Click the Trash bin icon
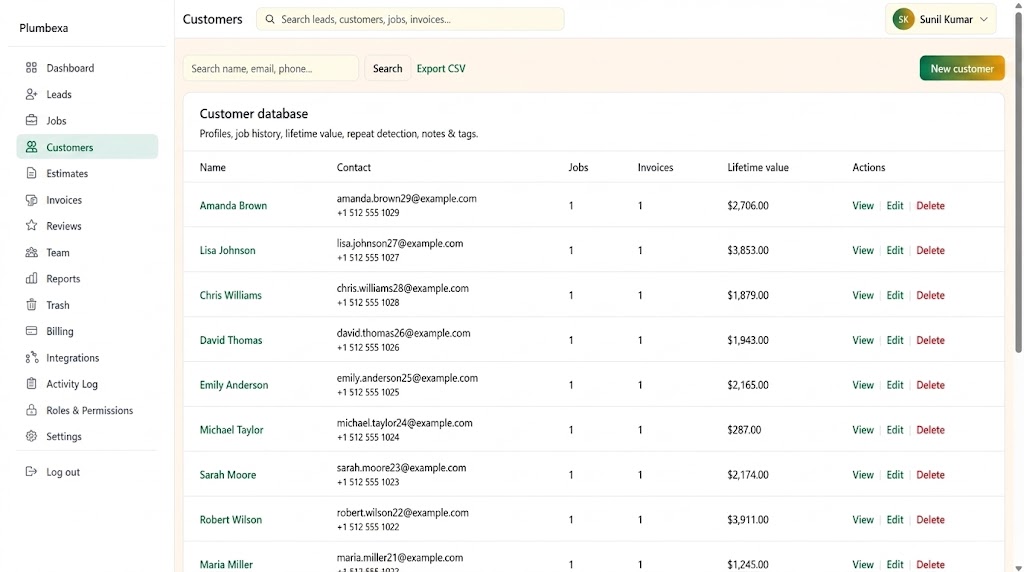The width and height of the screenshot is (1024, 572). pos(31,305)
